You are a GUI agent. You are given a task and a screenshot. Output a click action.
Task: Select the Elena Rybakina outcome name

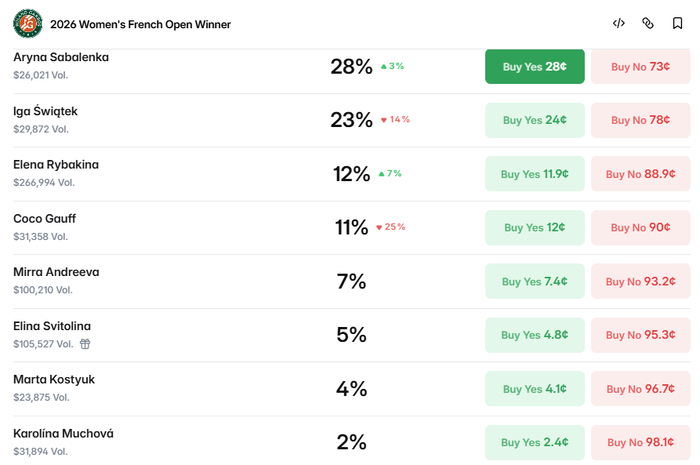[x=56, y=165]
